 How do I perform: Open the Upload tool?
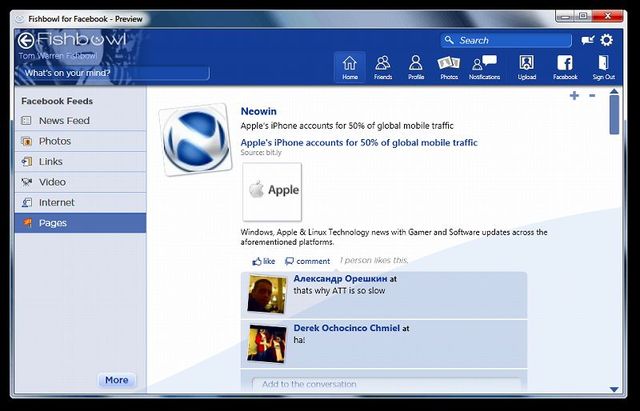coord(527,68)
